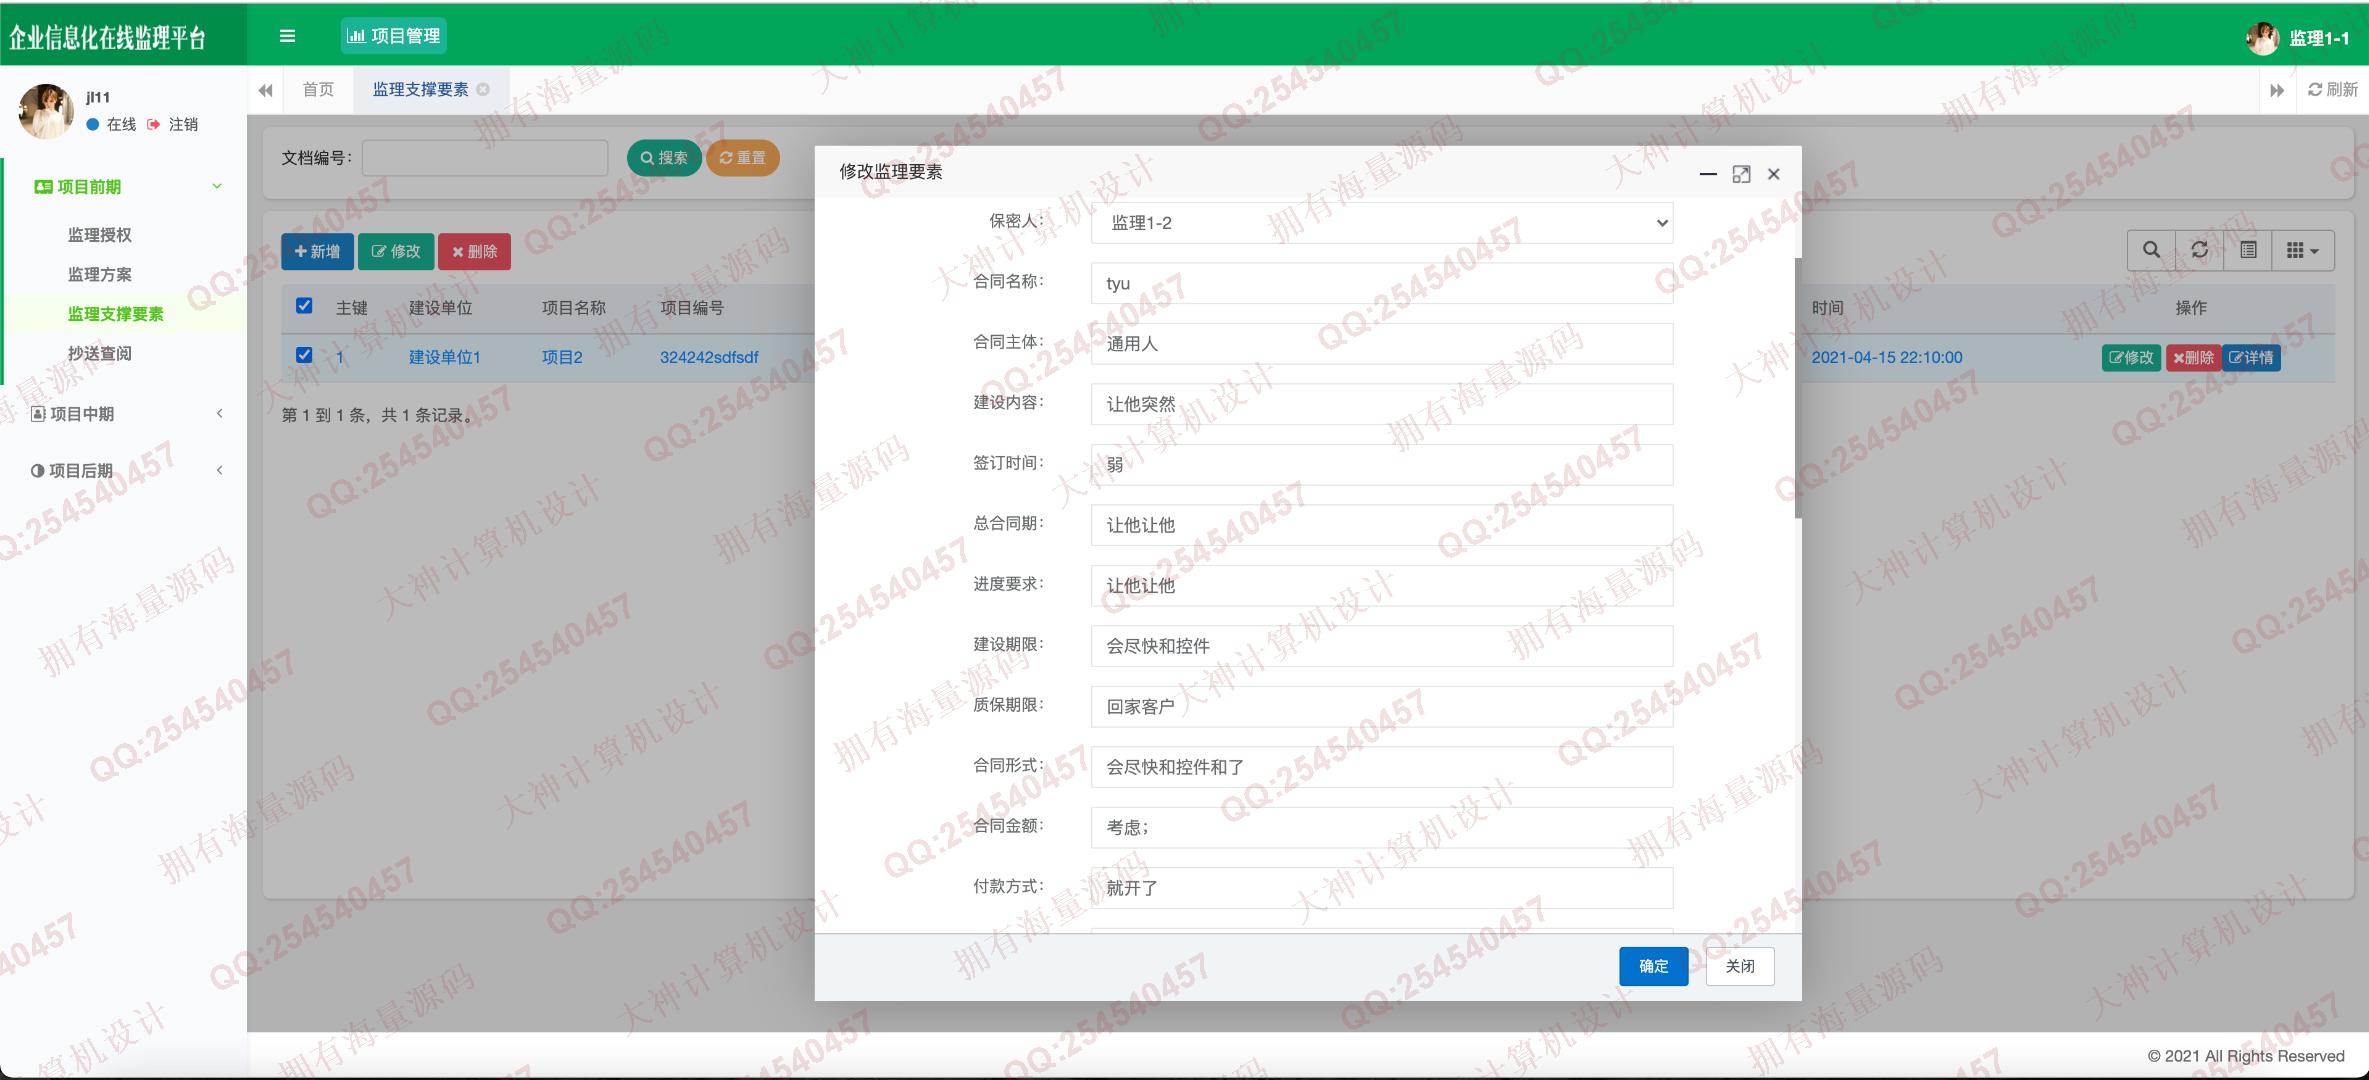Click the 搜索 search button
2369x1080 pixels.
664,158
